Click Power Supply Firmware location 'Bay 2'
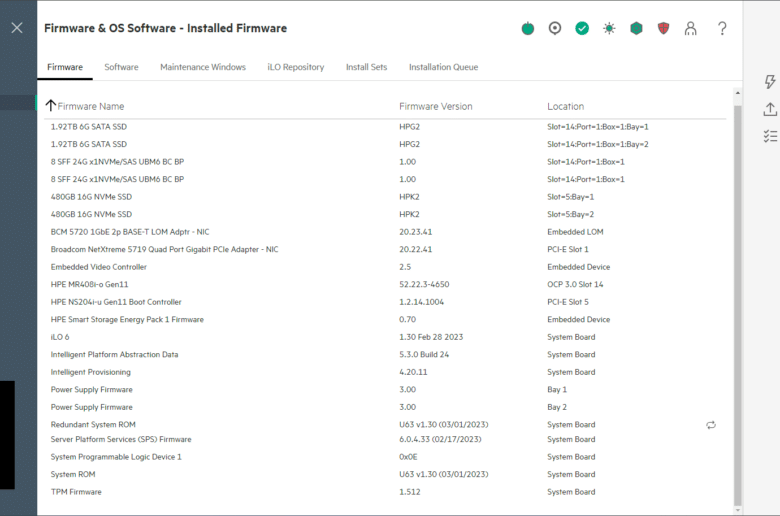 pos(557,407)
